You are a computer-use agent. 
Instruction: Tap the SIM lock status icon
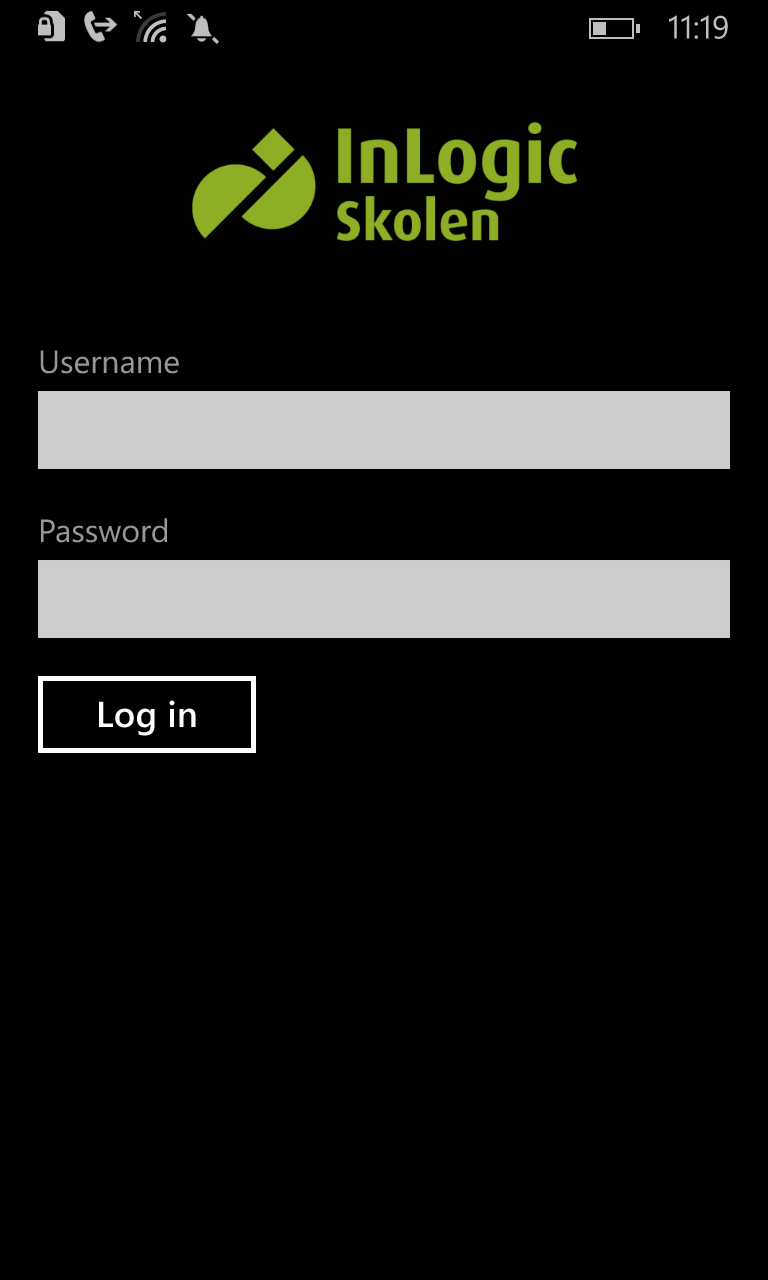click(x=51, y=27)
